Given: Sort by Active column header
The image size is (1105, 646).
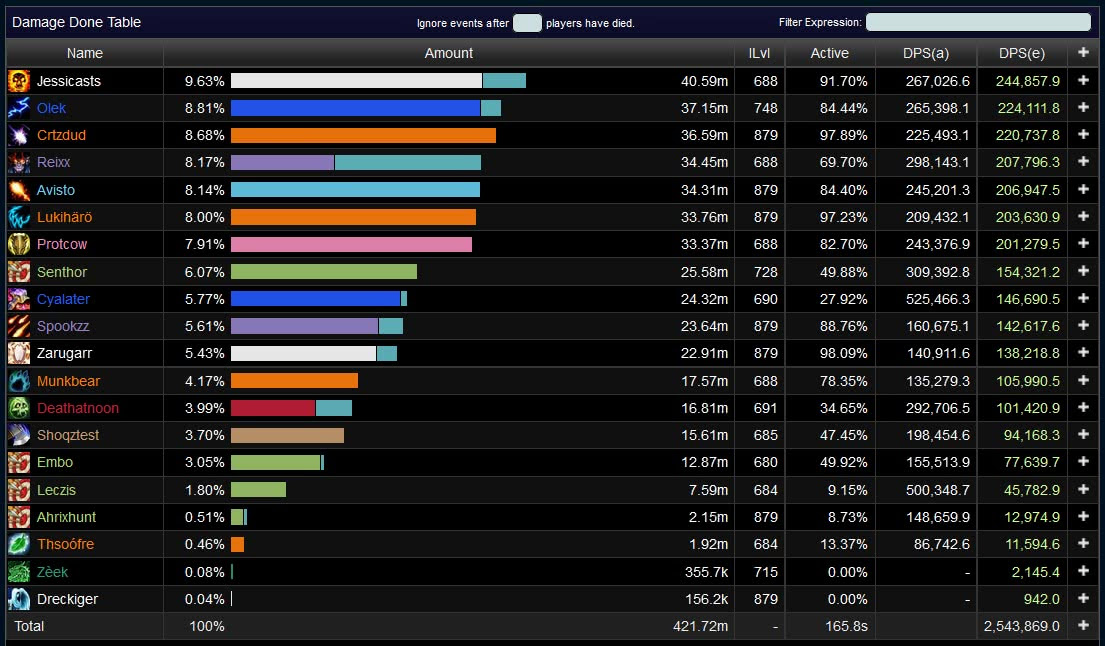Looking at the screenshot, I should [x=829, y=53].
